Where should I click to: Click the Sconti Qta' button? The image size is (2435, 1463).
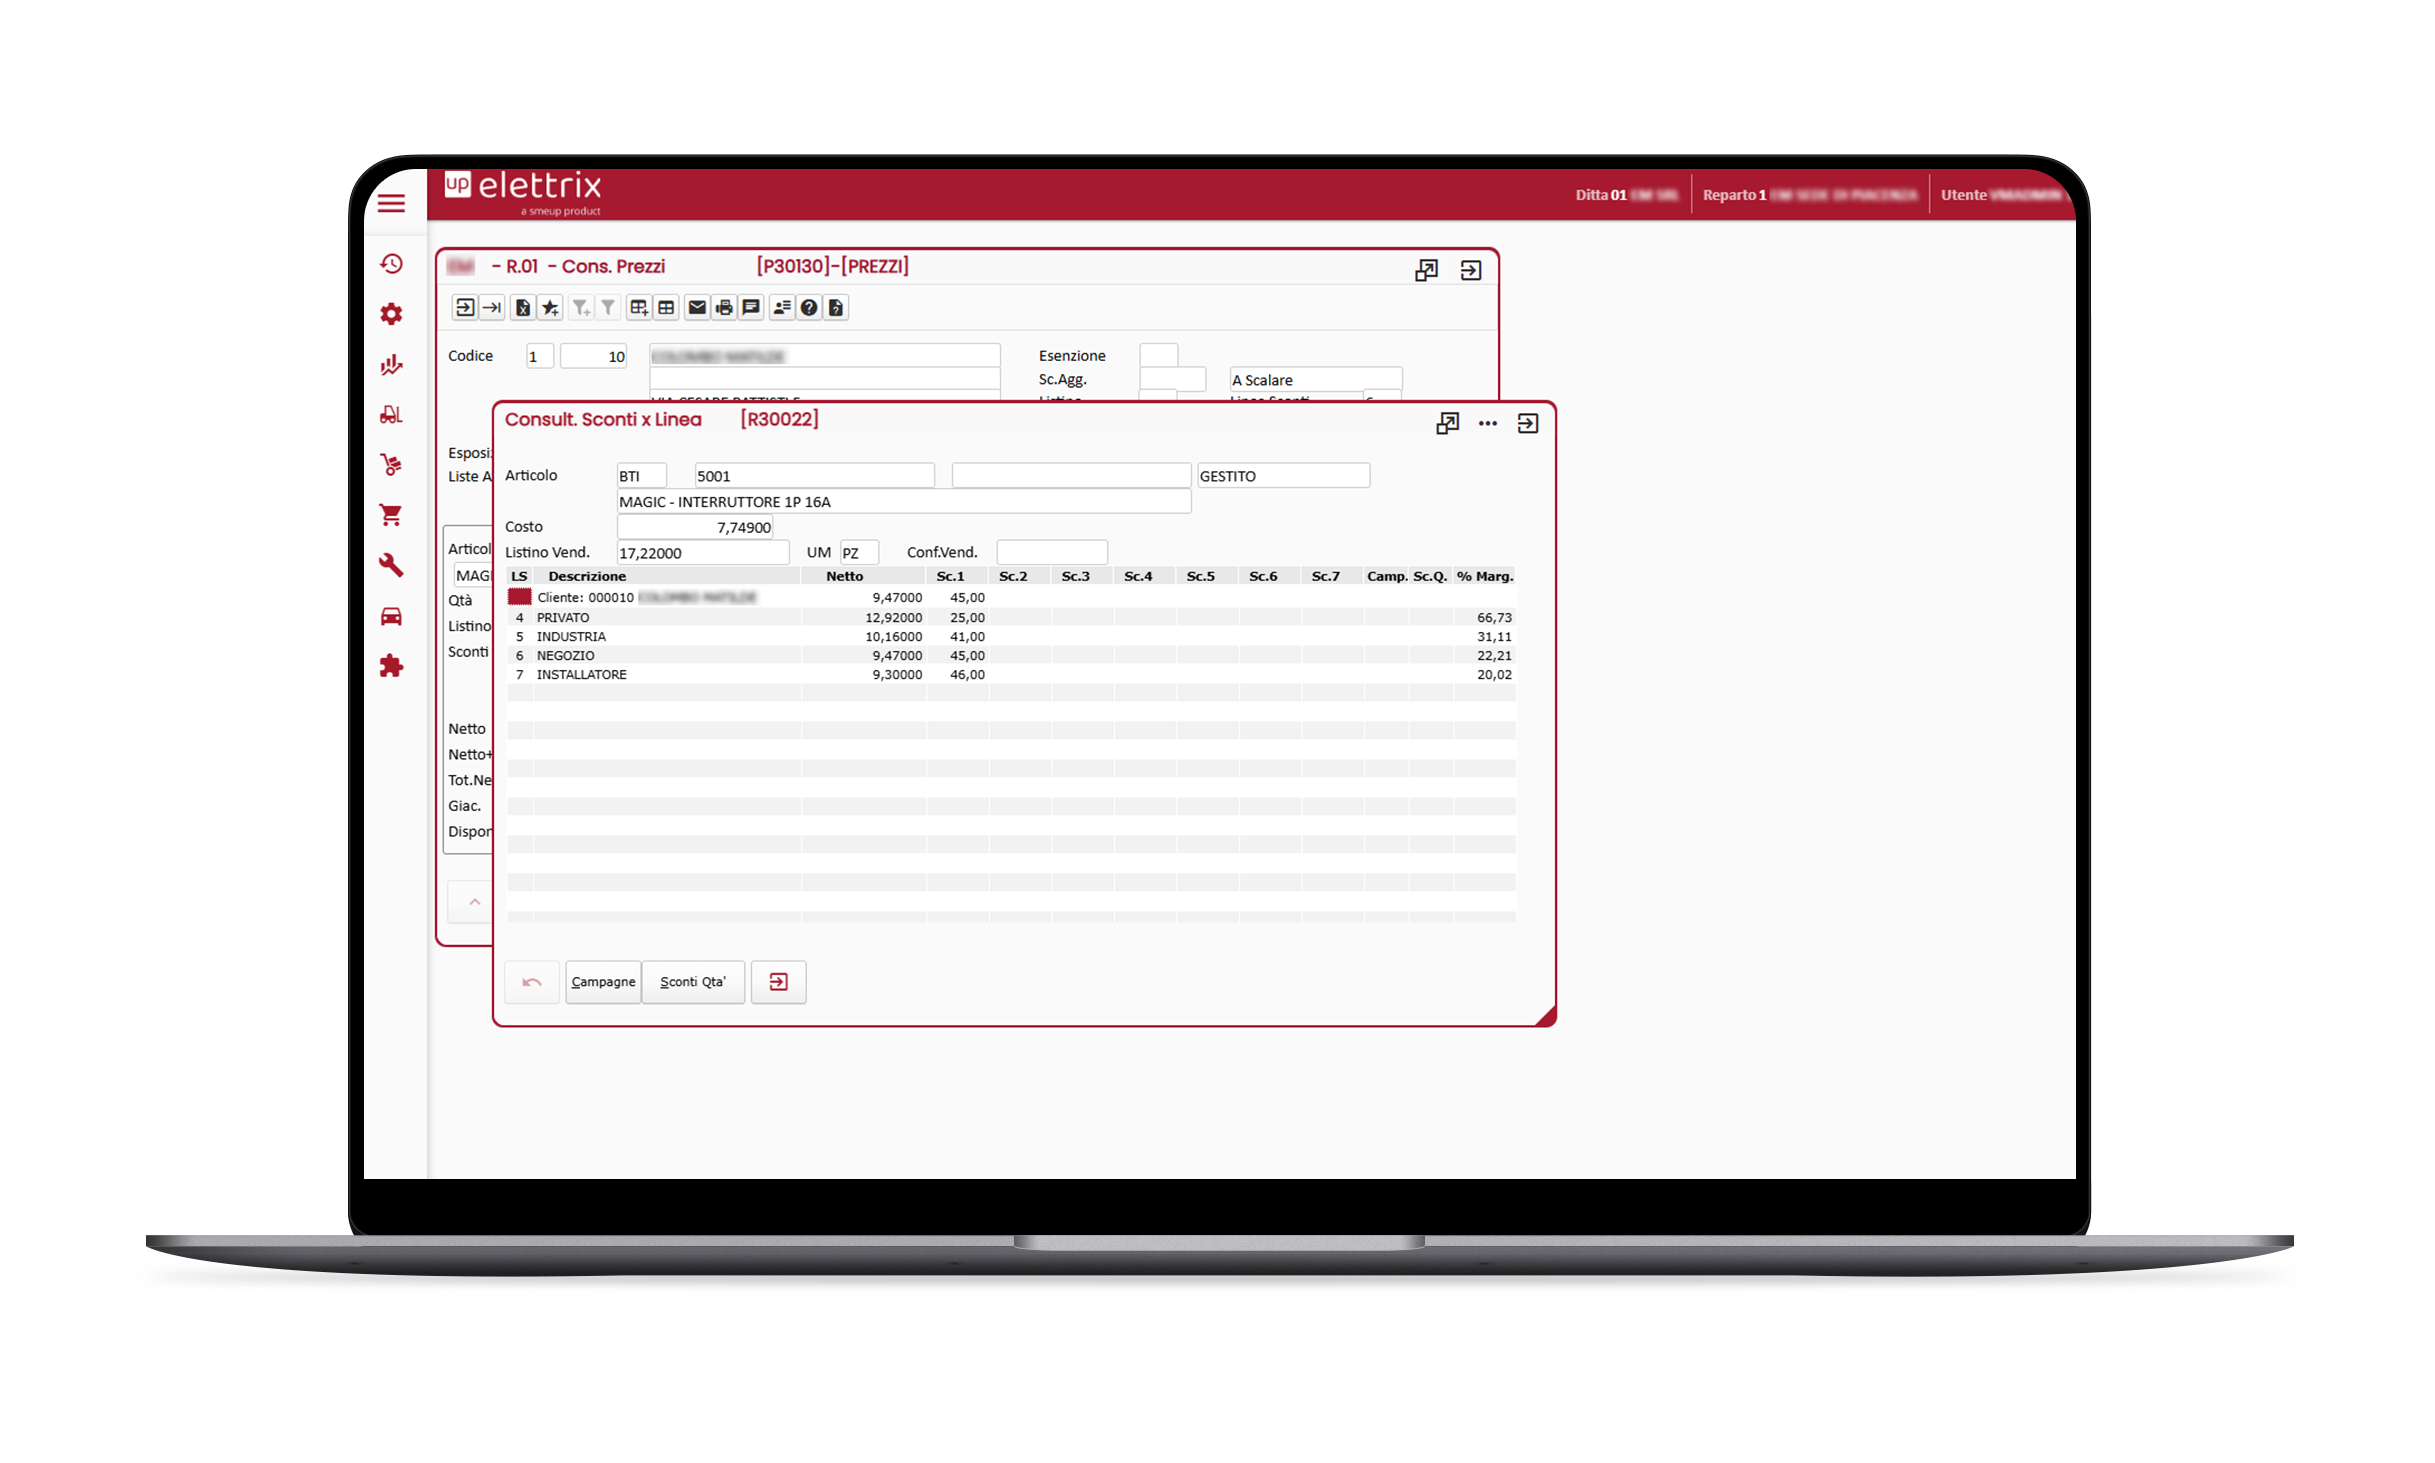coord(693,982)
